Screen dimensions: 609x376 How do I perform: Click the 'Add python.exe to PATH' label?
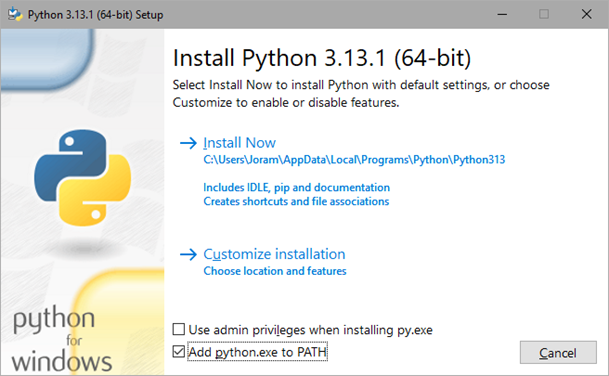258,352
